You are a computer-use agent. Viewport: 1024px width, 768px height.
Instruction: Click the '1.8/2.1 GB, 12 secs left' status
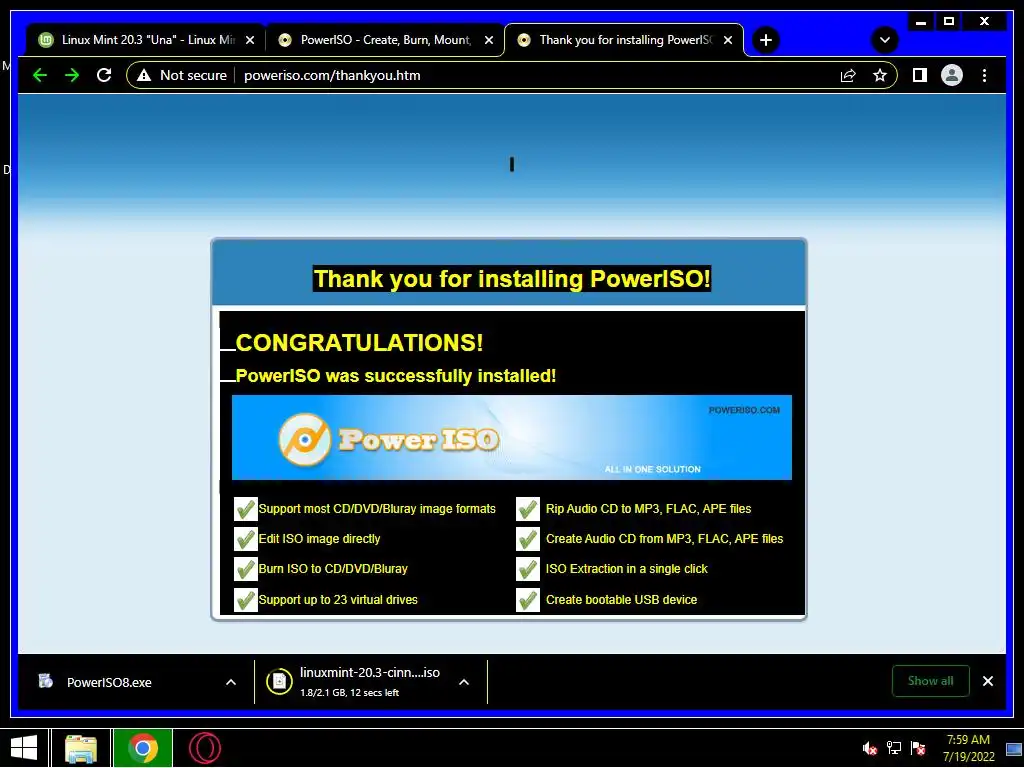[349, 693]
